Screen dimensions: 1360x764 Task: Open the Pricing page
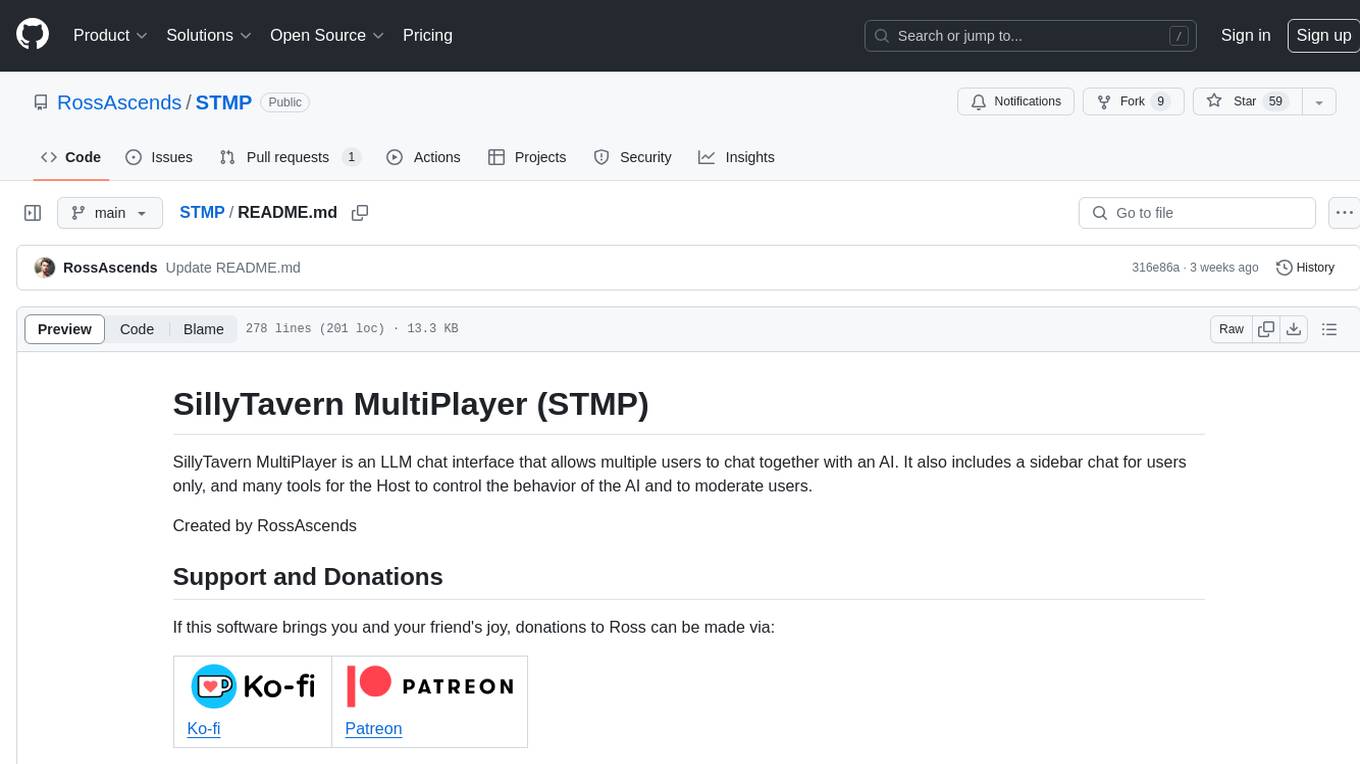tap(427, 35)
